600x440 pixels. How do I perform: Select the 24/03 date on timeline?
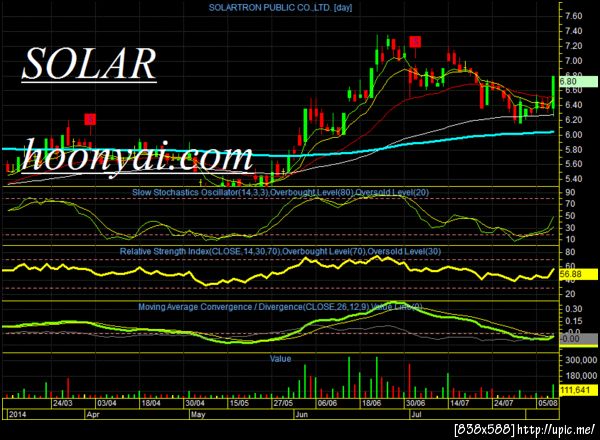tap(62, 403)
